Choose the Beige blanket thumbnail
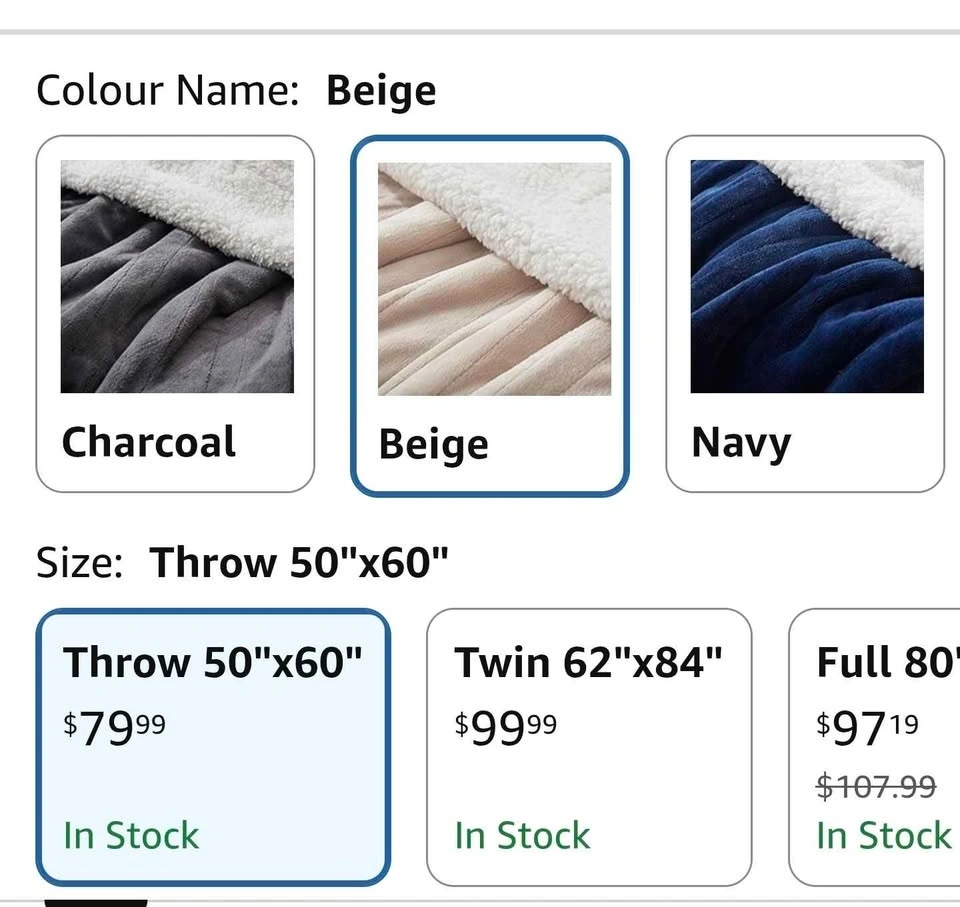Image resolution: width=960 pixels, height=907 pixels. point(494,278)
